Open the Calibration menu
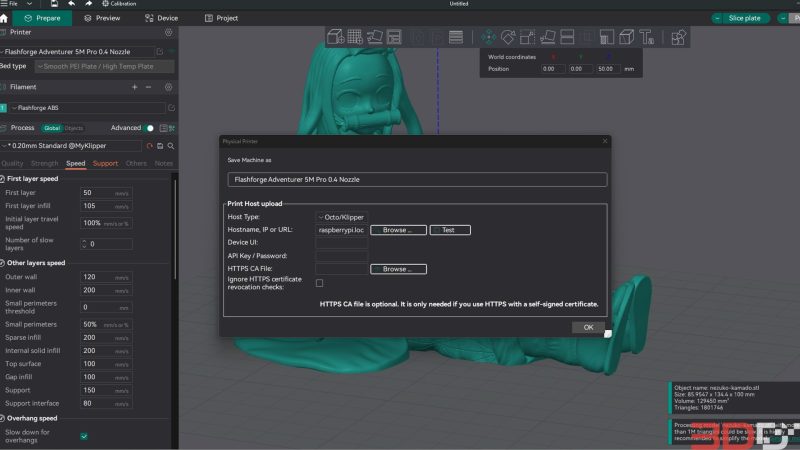Screen dimensions: 800x450 [x=119, y=4]
